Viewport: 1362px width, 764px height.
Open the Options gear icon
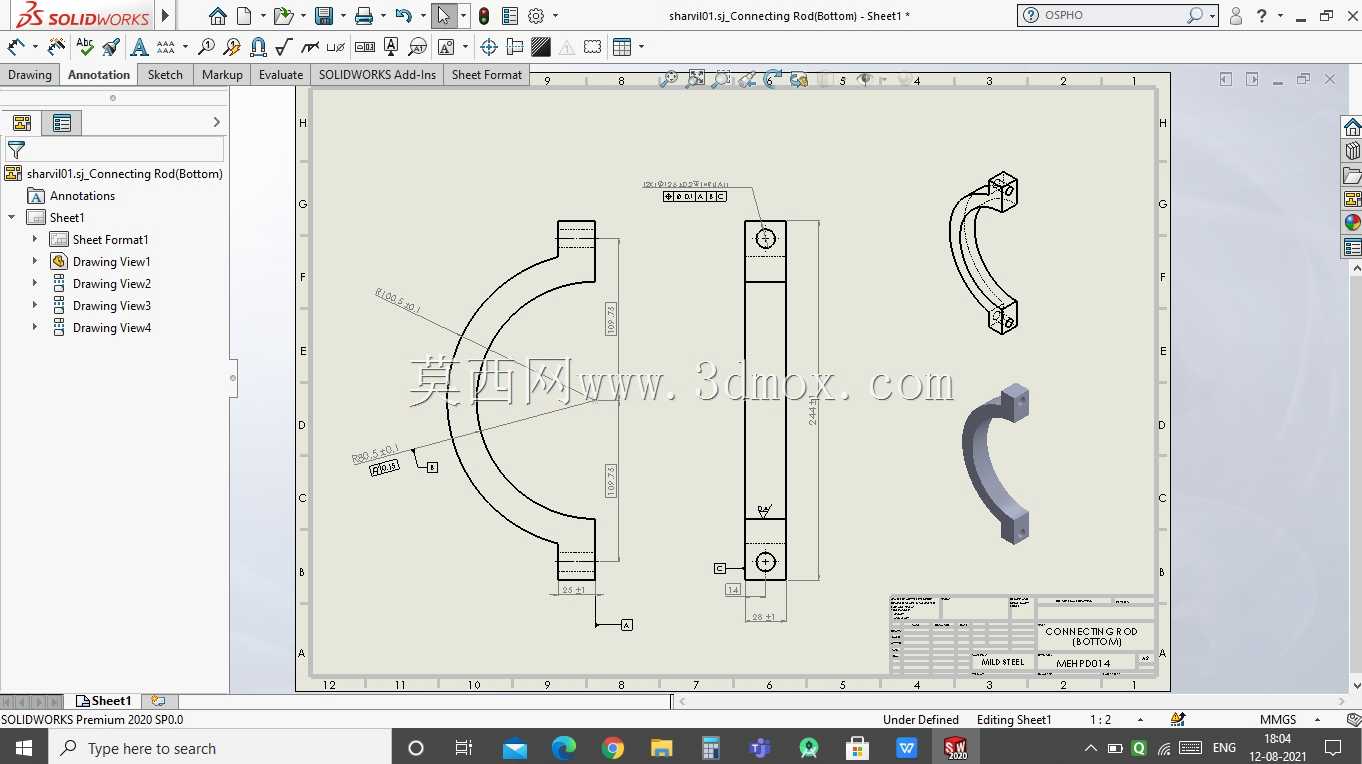pyautogui.click(x=536, y=16)
